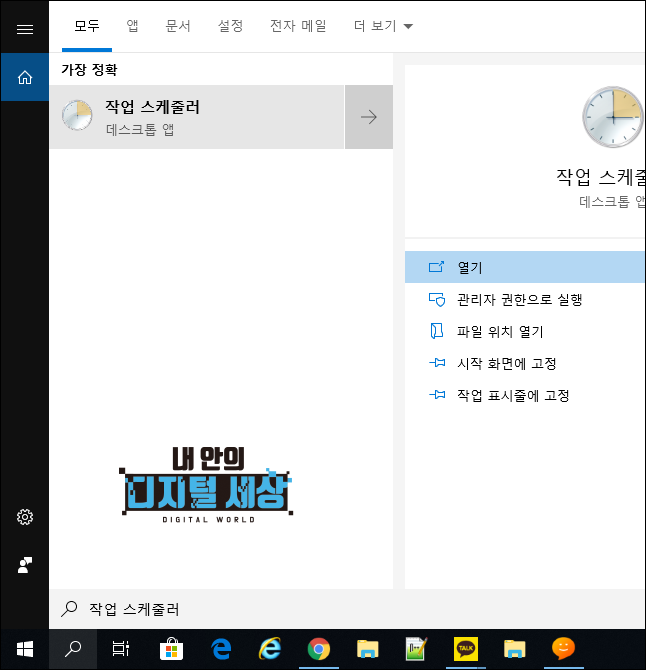Open Google Chrome from taskbar
Image resolution: width=646 pixels, height=670 pixels.
point(319,649)
